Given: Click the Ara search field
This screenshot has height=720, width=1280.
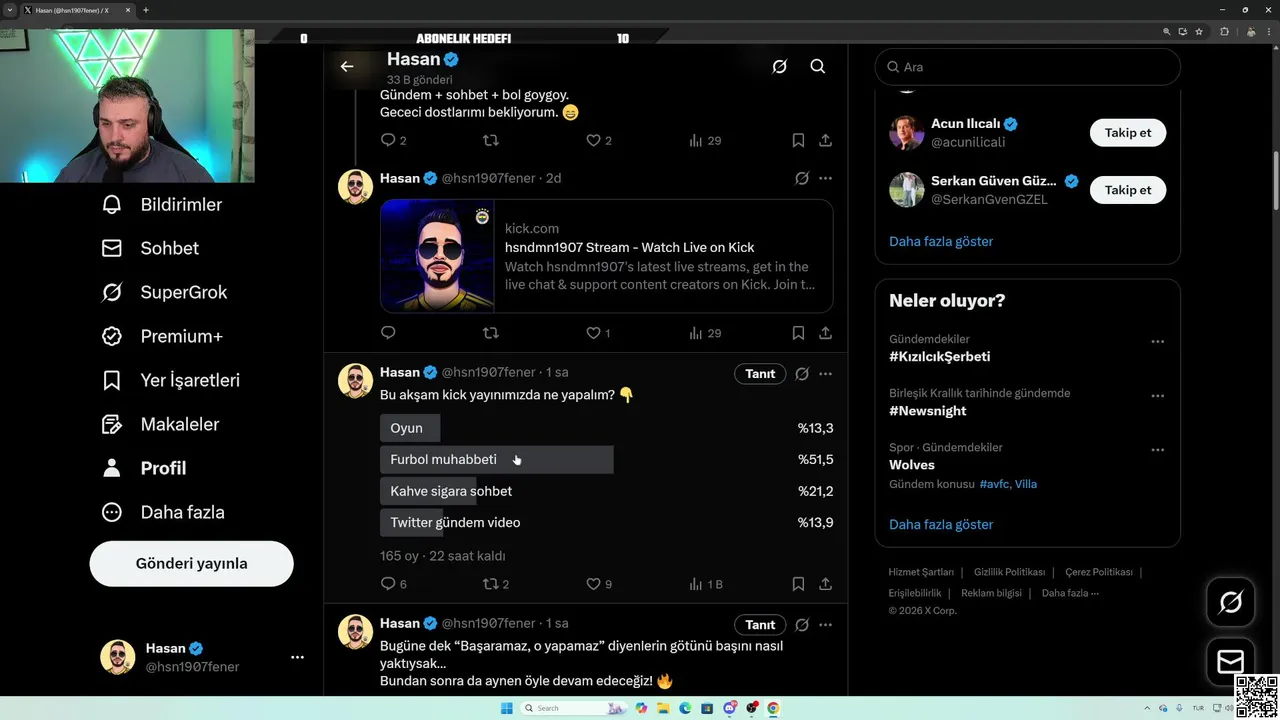Looking at the screenshot, I should pos(1028,67).
